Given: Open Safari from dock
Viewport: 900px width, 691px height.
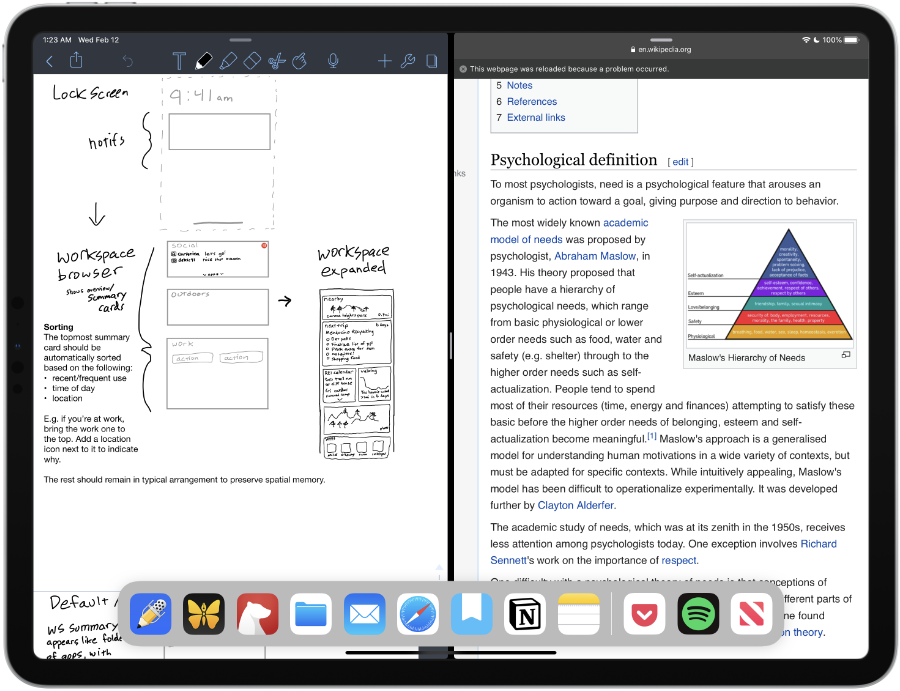Looking at the screenshot, I should coord(418,614).
